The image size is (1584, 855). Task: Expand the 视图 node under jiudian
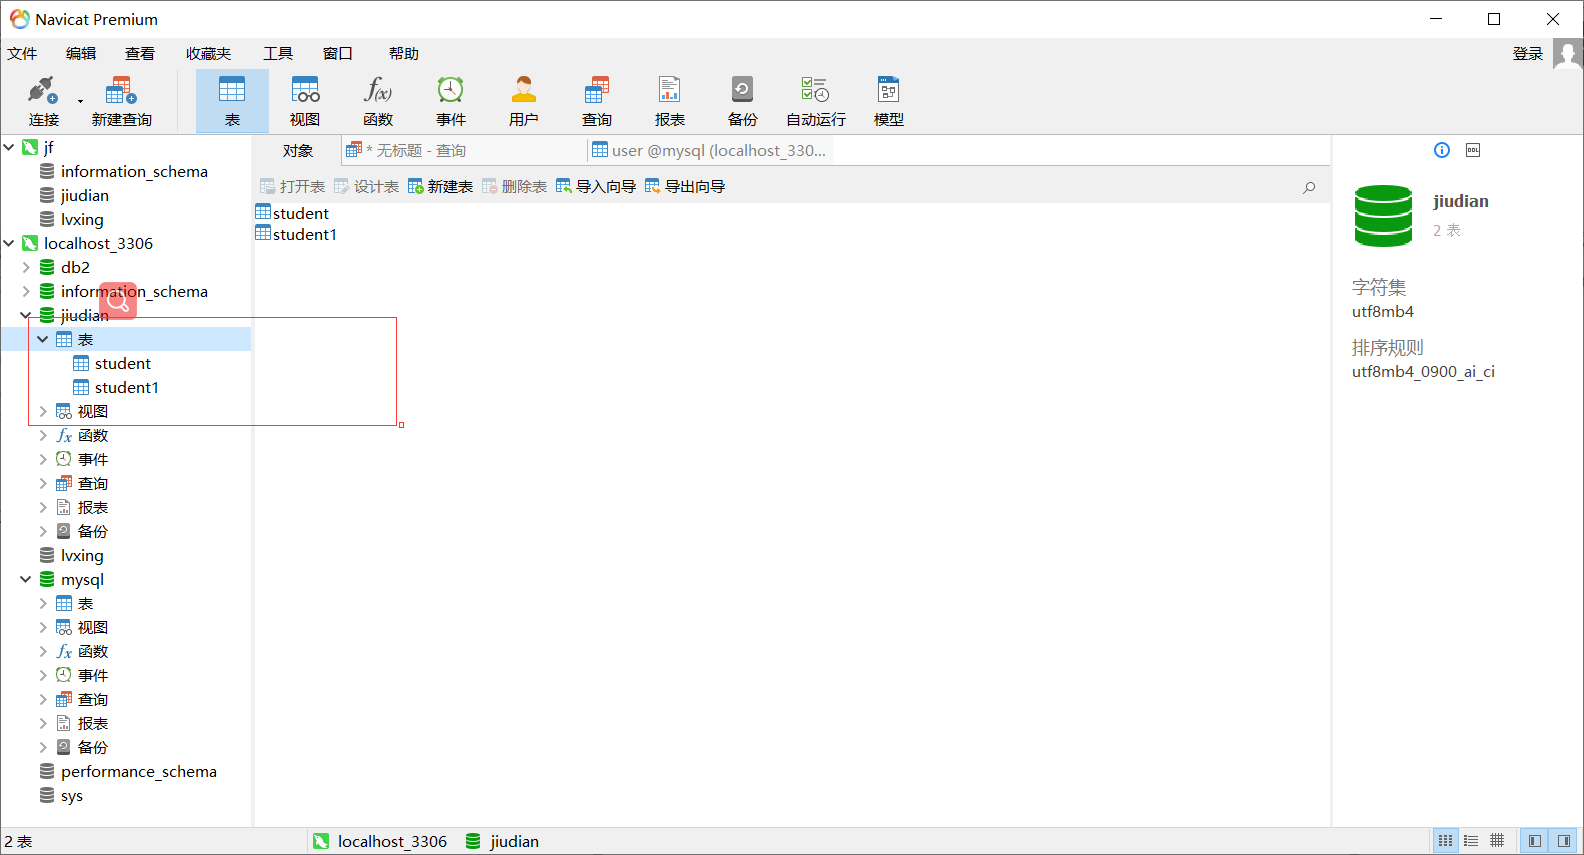click(x=43, y=411)
